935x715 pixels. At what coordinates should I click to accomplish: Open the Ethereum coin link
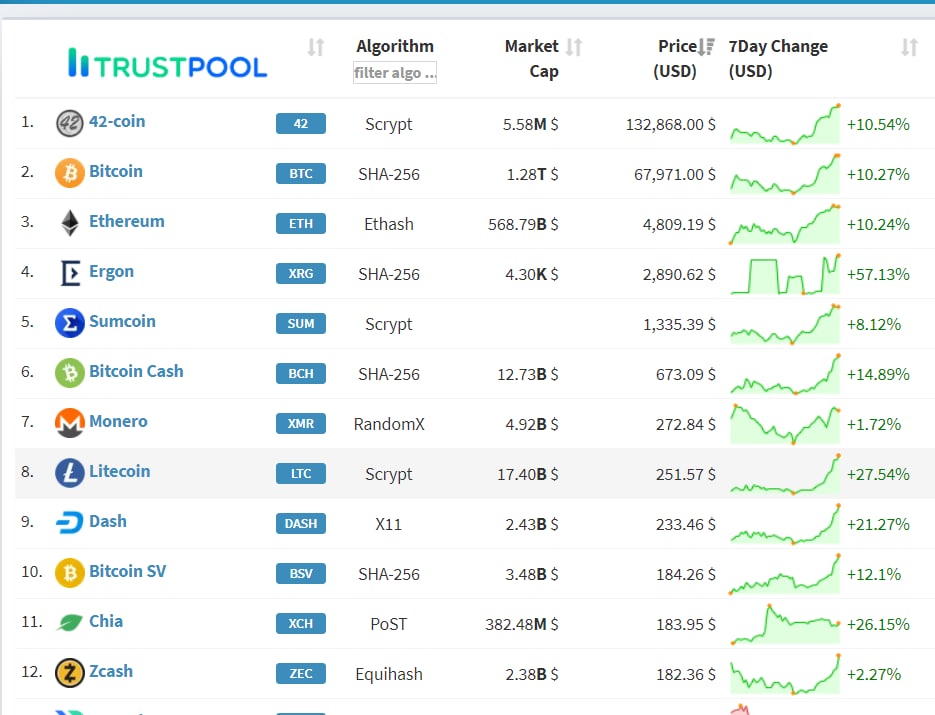tap(126, 221)
